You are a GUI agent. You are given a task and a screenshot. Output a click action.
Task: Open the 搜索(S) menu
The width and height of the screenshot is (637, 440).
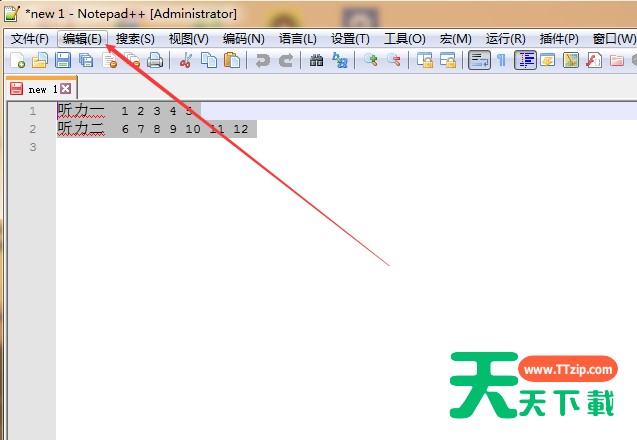(x=135, y=39)
